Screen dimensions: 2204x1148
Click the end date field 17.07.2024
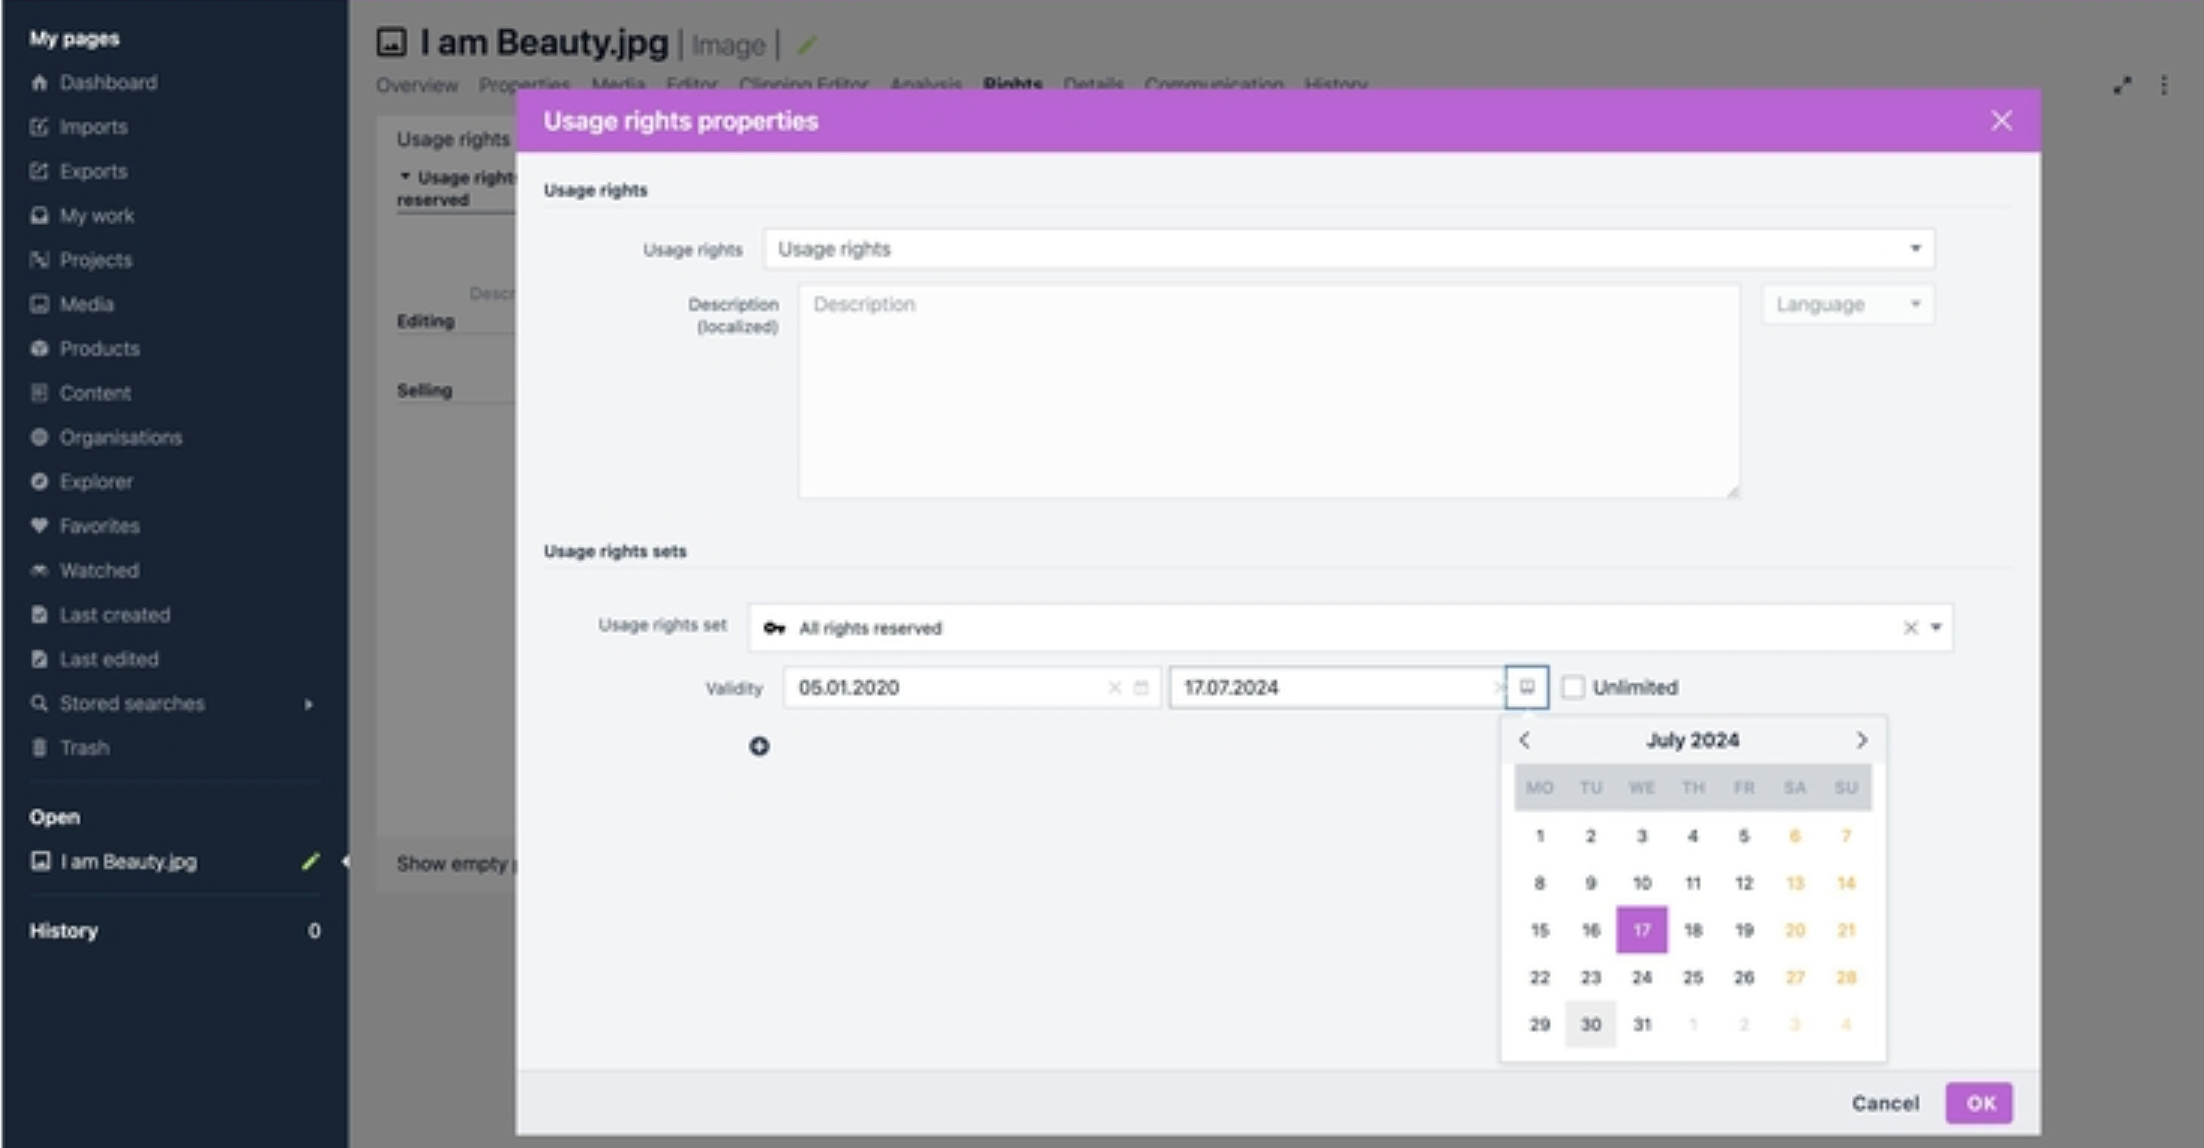coord(1337,688)
